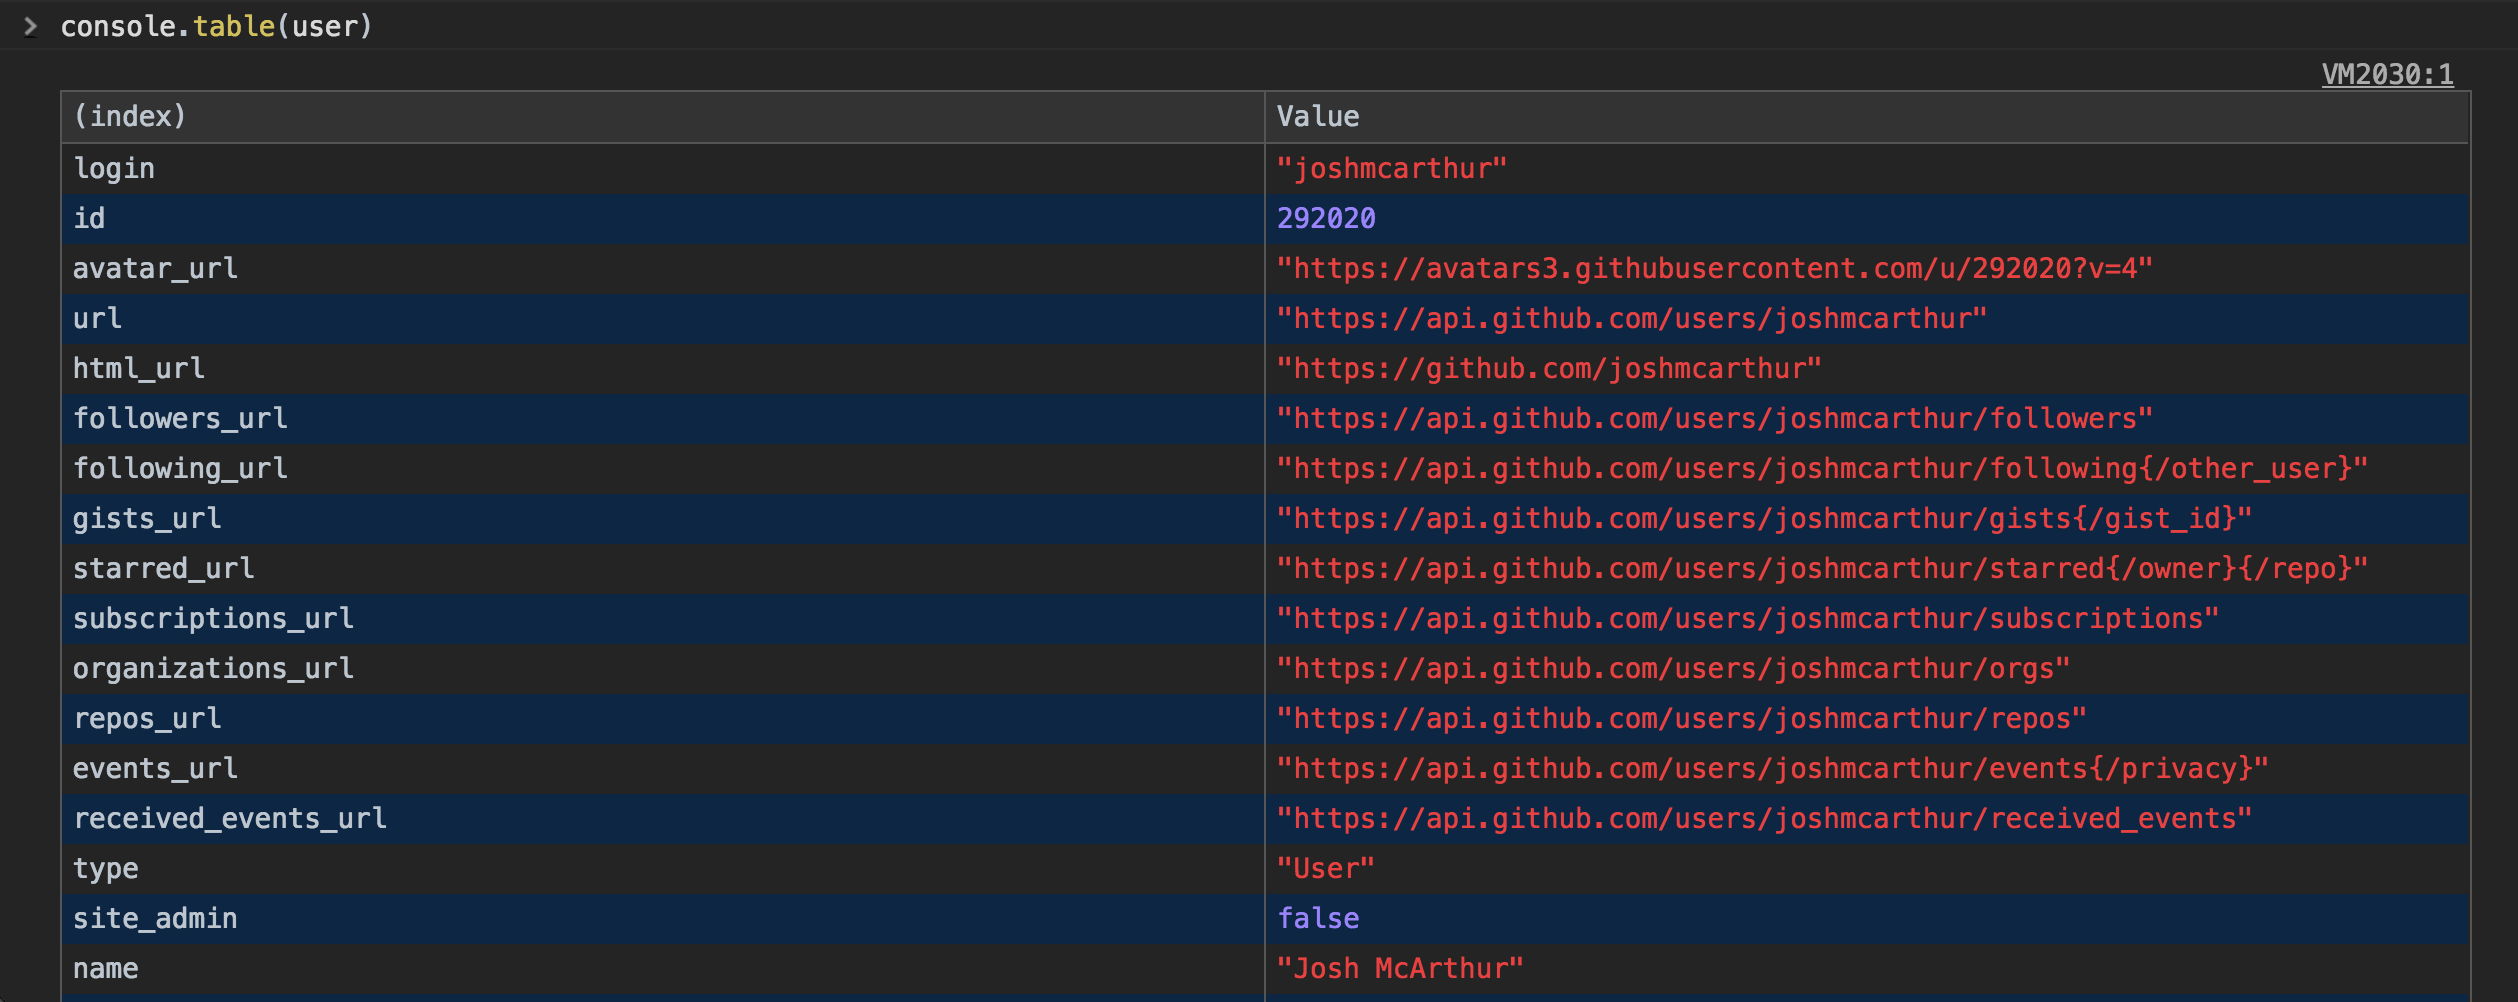Select the gists_url index cell
2518x1002 pixels.
pos(663,519)
